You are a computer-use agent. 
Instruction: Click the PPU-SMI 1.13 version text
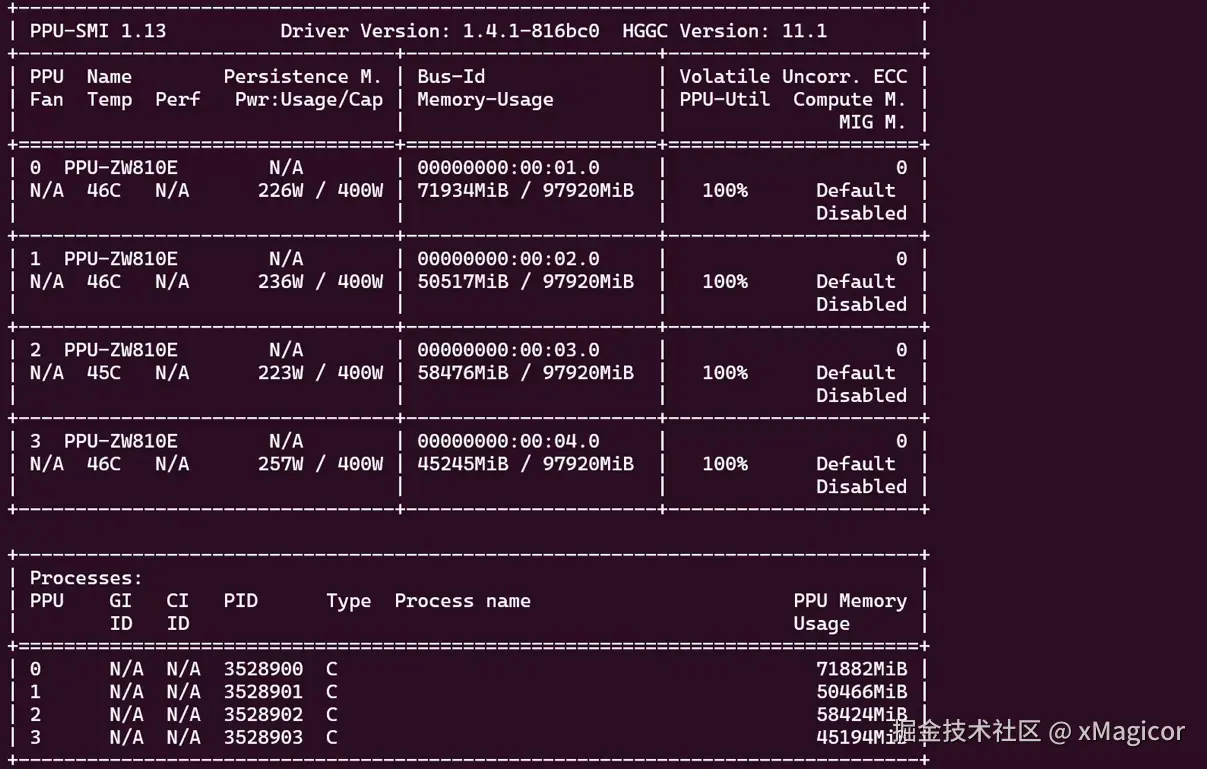pyautogui.click(x=97, y=30)
